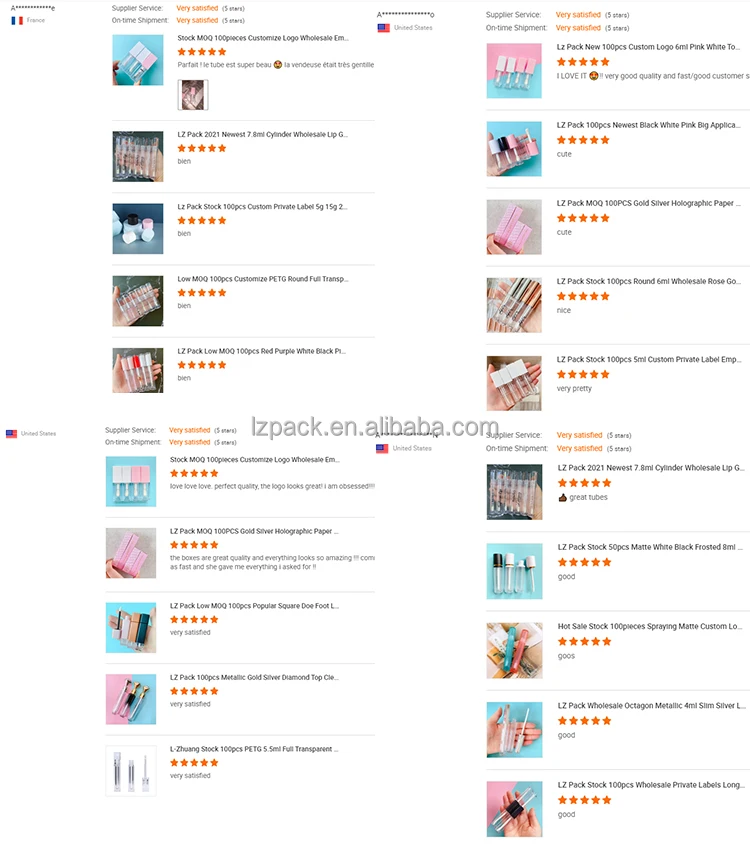Click the France flag icon
Viewport: 750px width, 856px height.
pyautogui.click(x=17, y=20)
